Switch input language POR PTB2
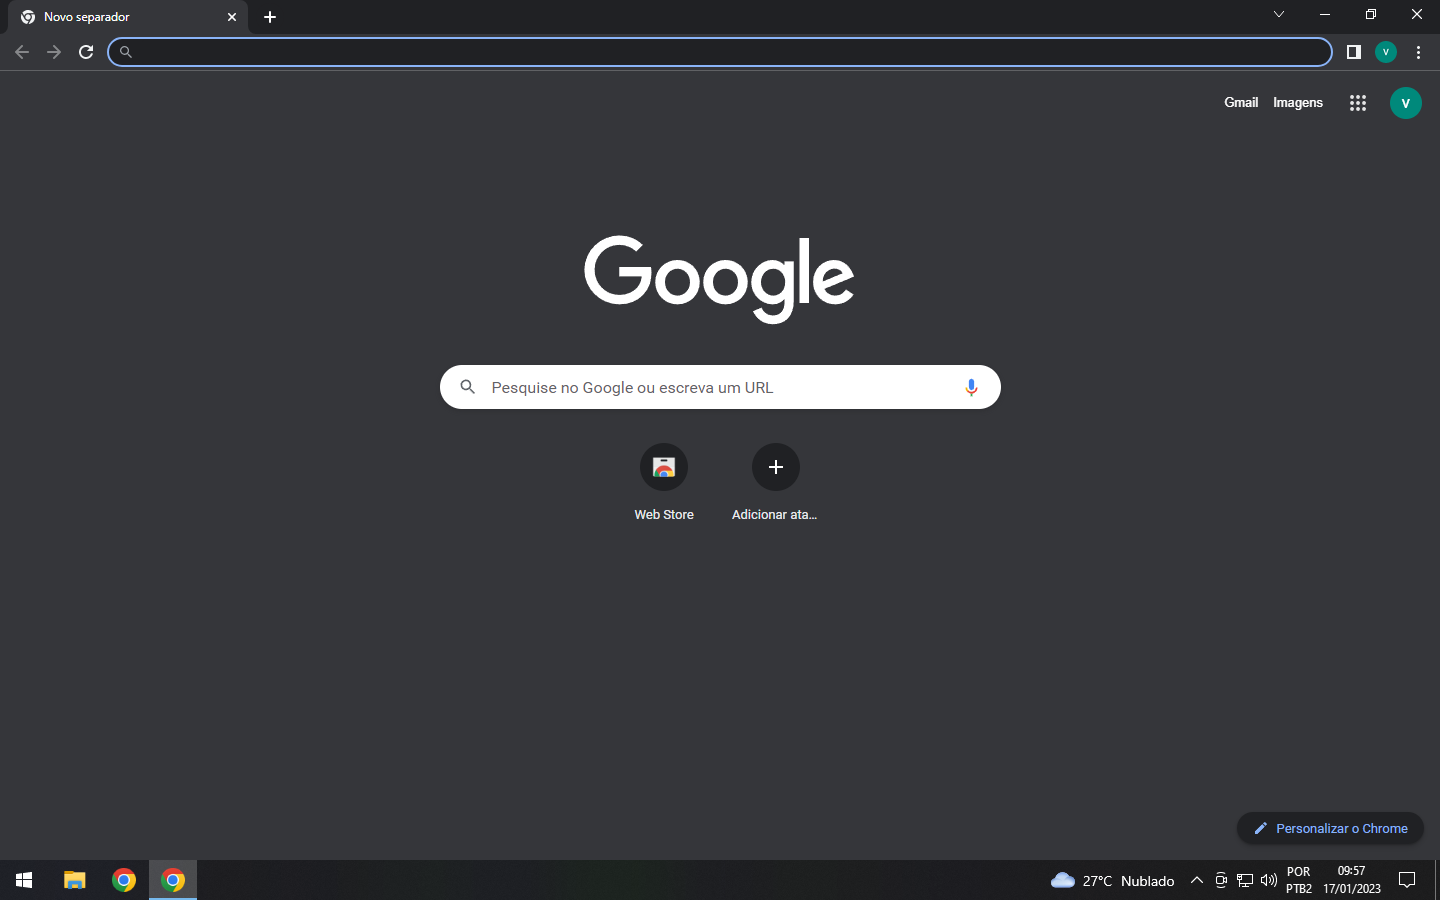Screen dimensions: 1440x900 1299,880
